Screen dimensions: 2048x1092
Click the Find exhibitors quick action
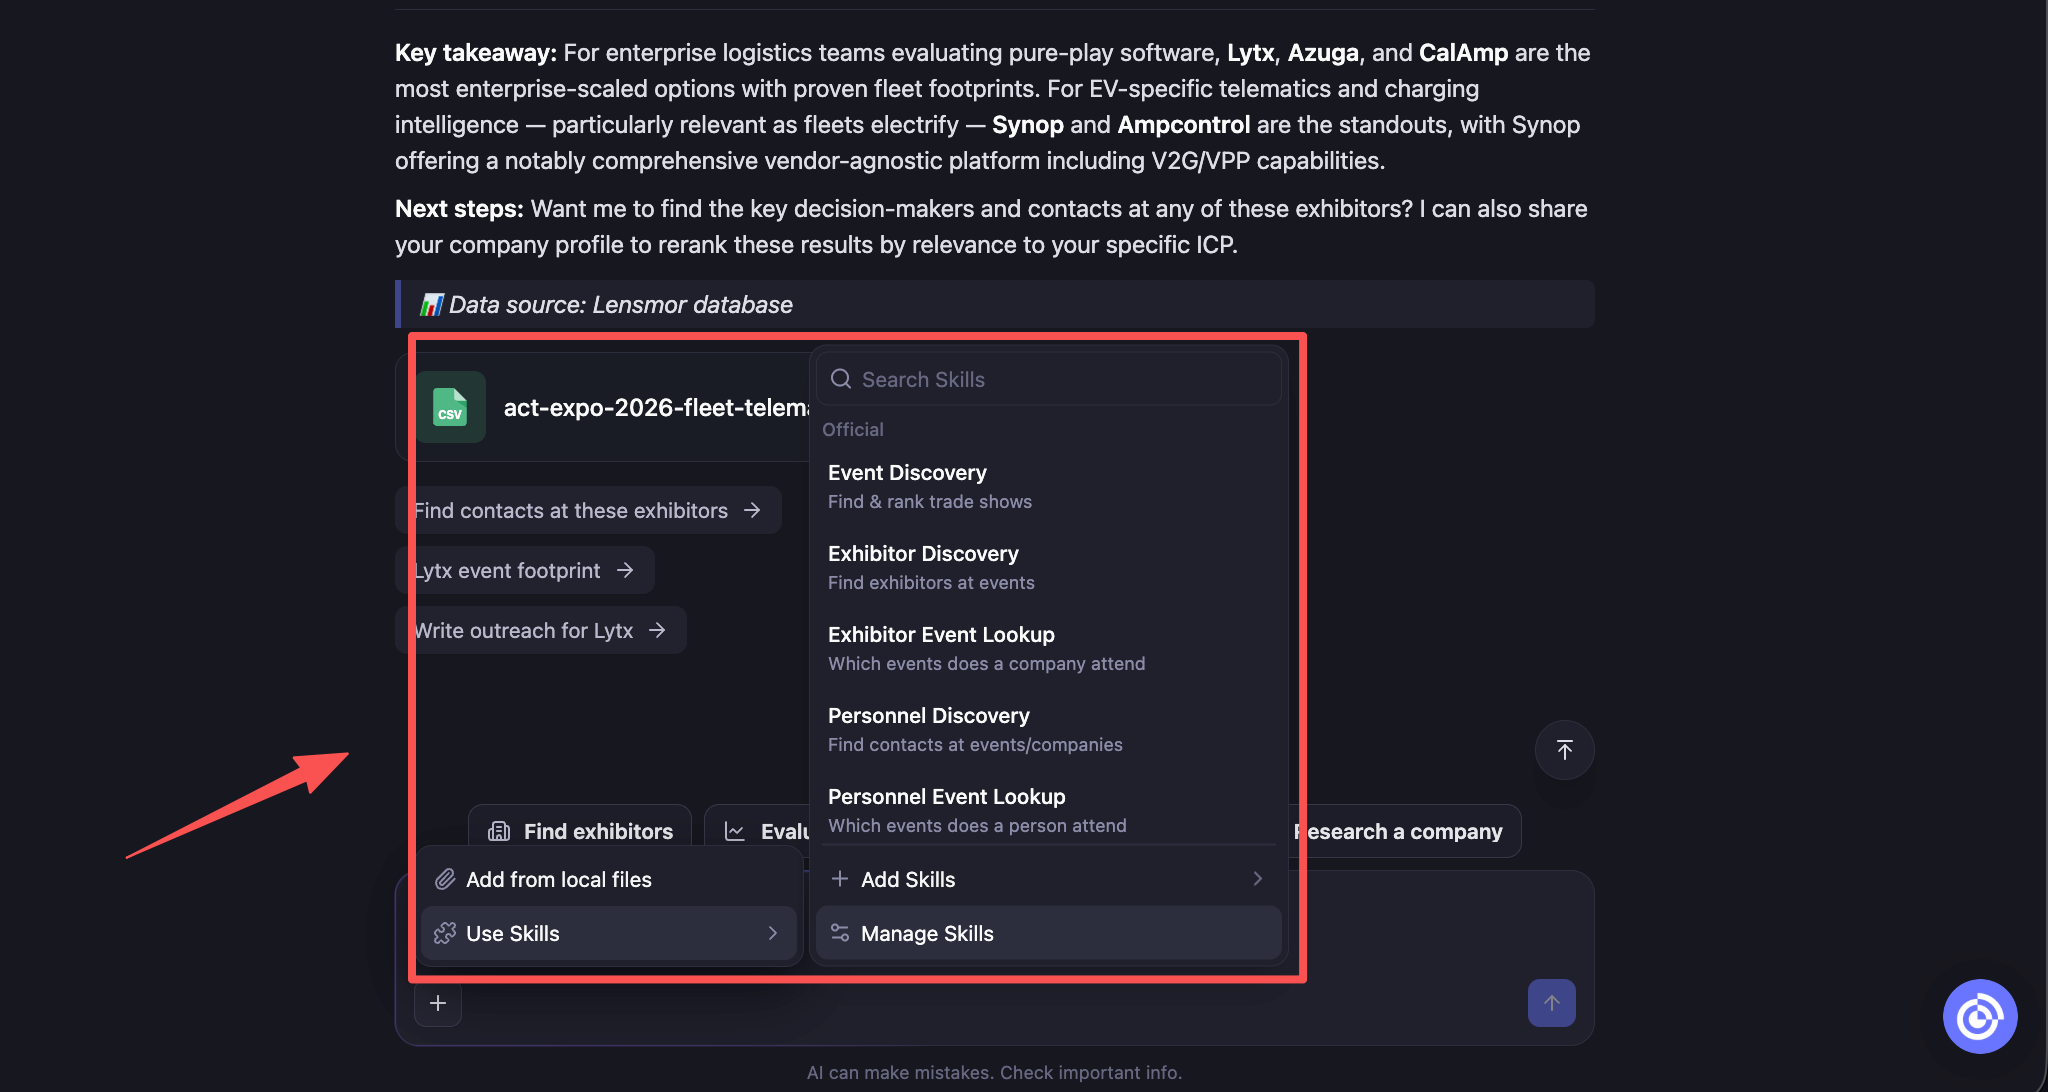click(x=580, y=831)
